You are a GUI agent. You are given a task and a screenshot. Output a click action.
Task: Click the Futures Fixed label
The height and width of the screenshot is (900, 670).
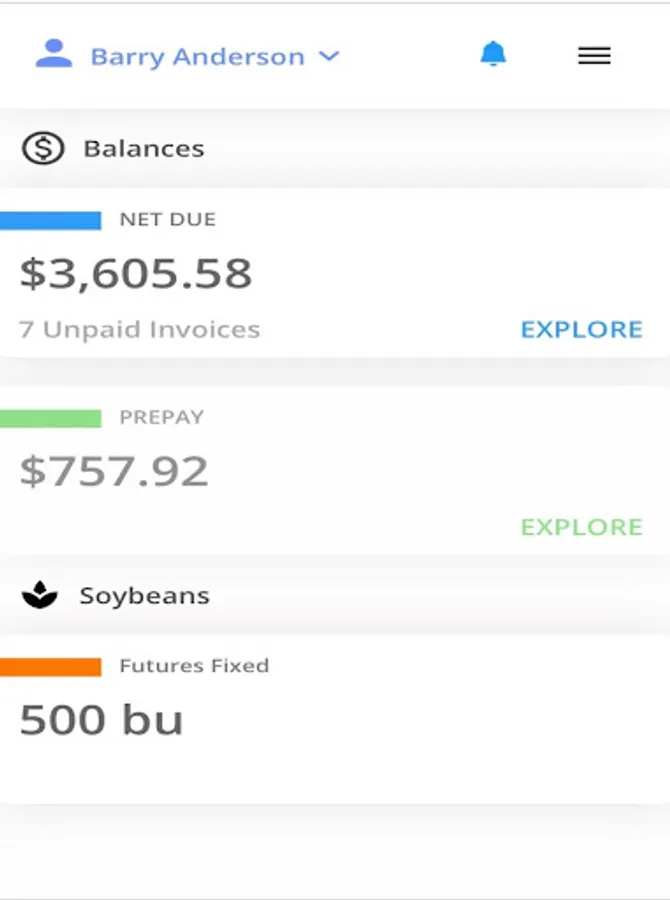point(194,666)
